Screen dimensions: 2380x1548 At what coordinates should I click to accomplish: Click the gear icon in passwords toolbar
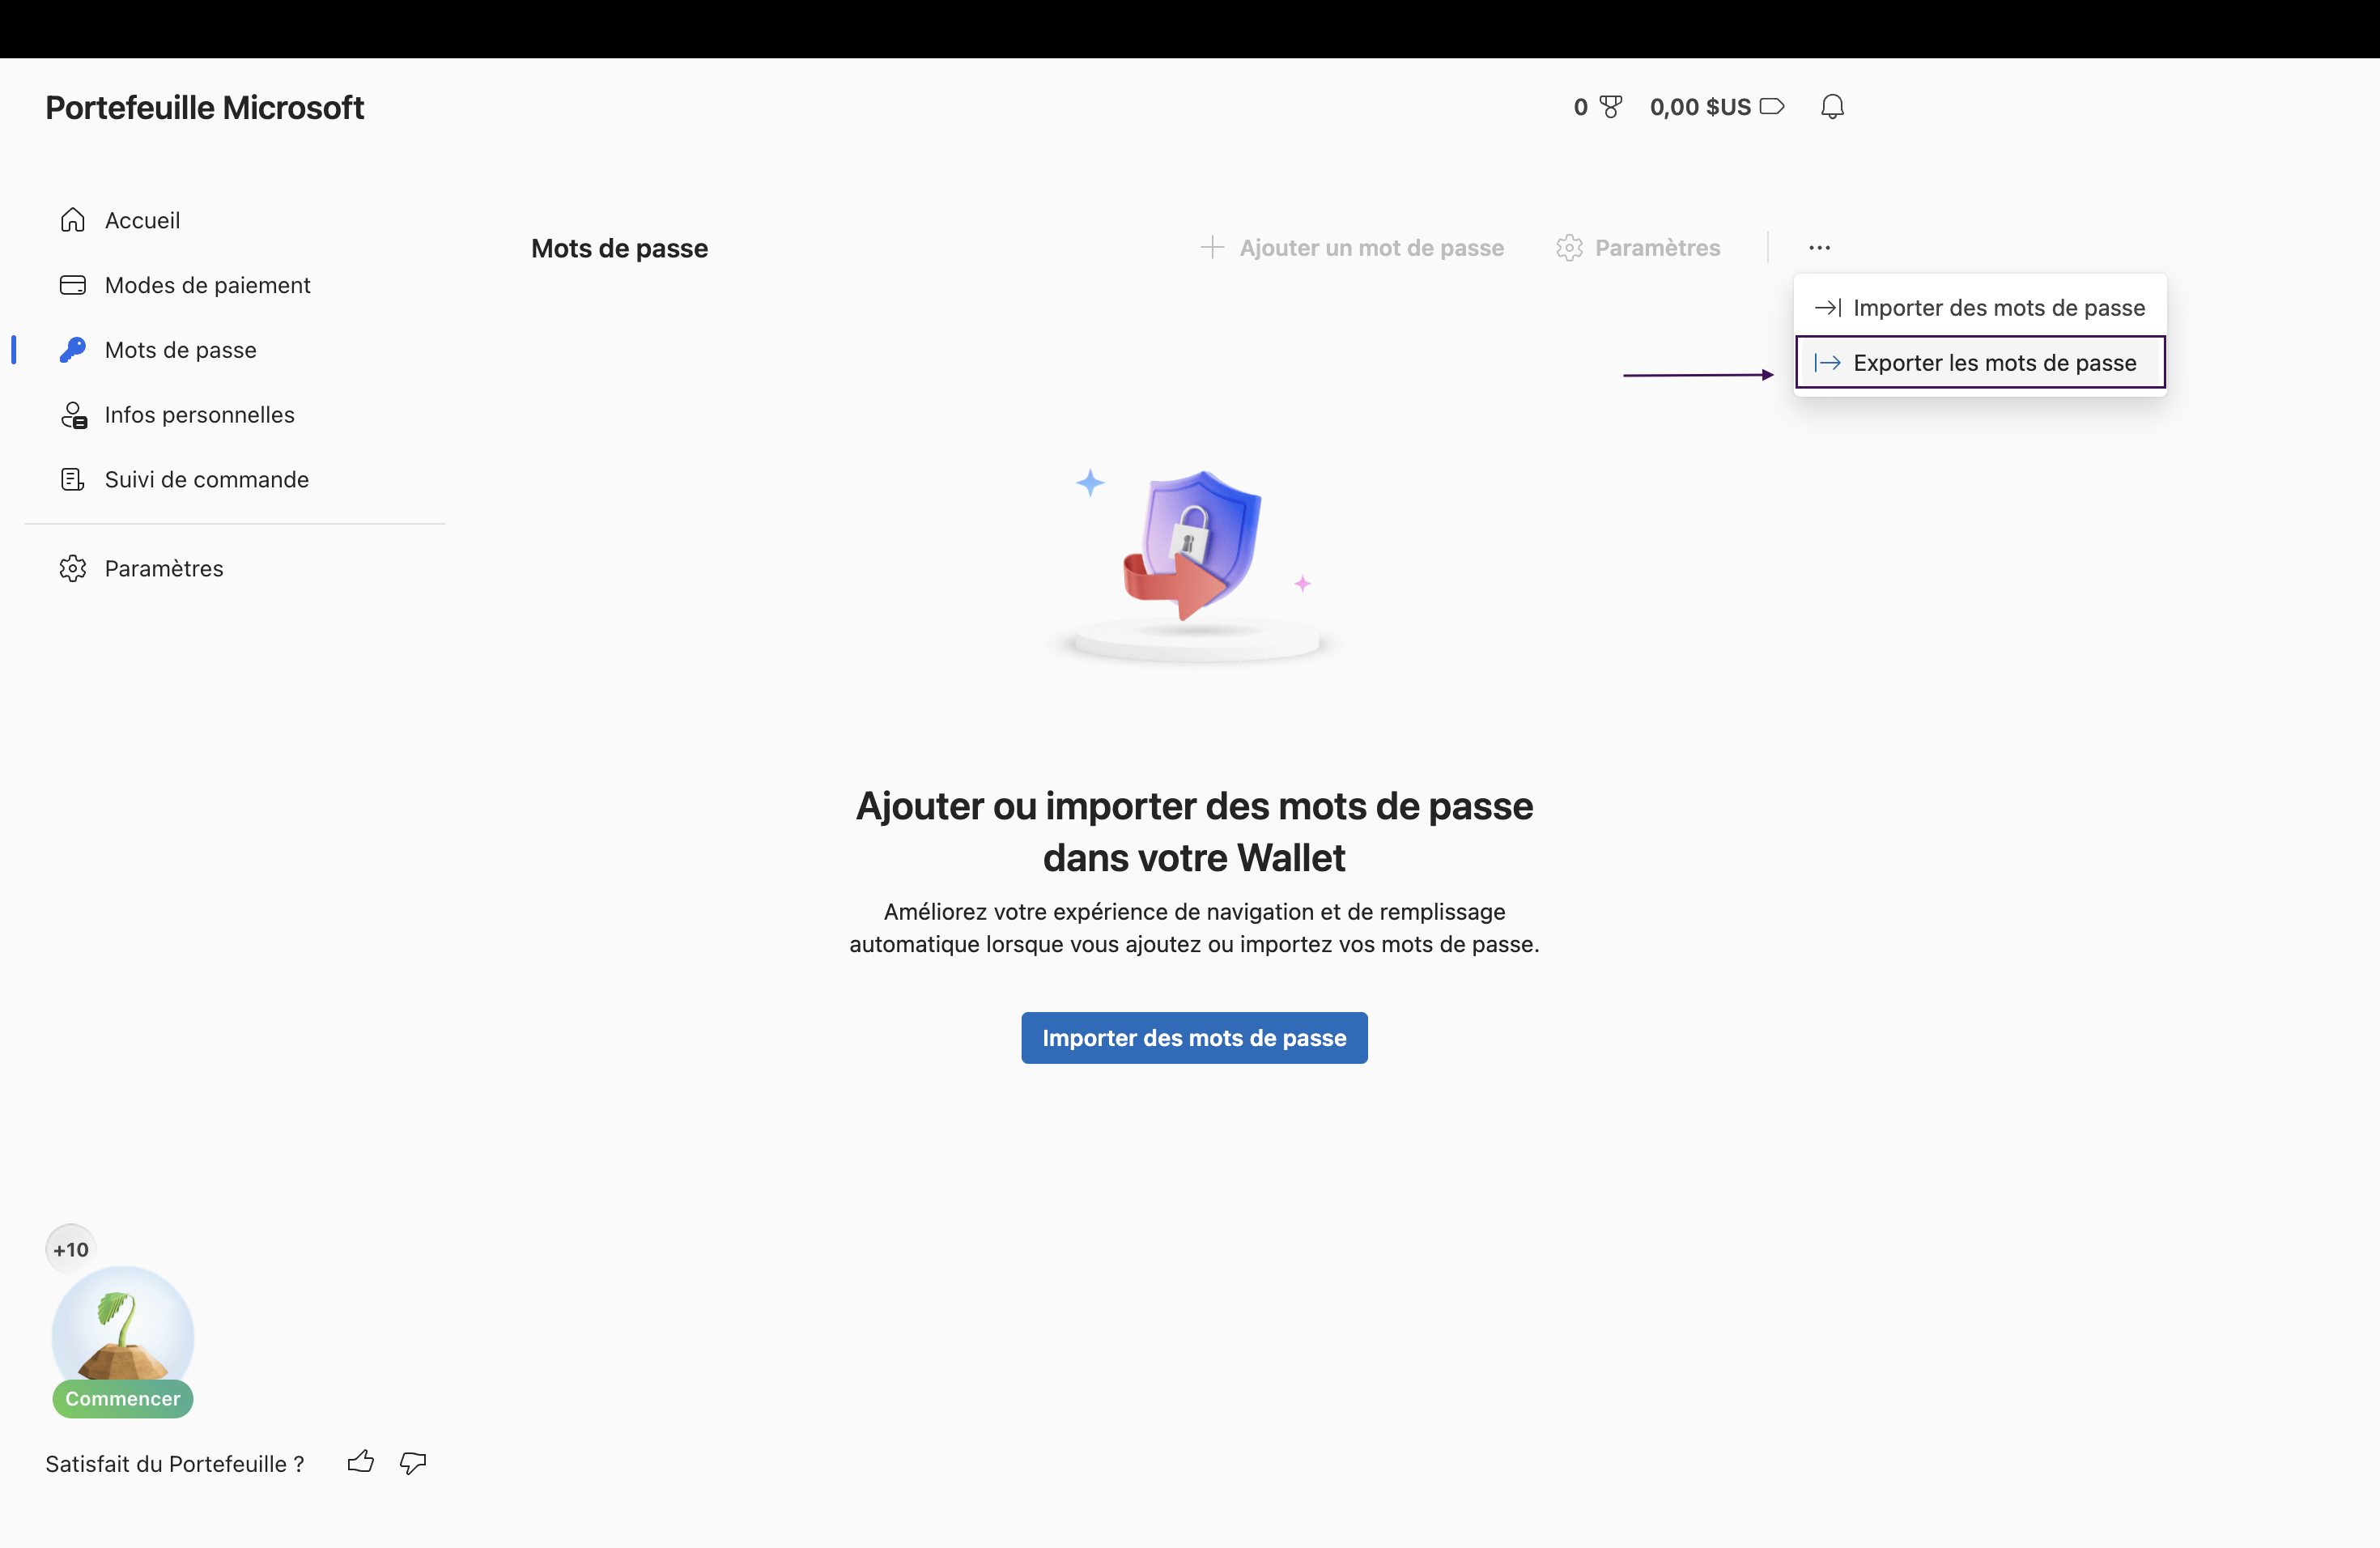pos(1569,248)
